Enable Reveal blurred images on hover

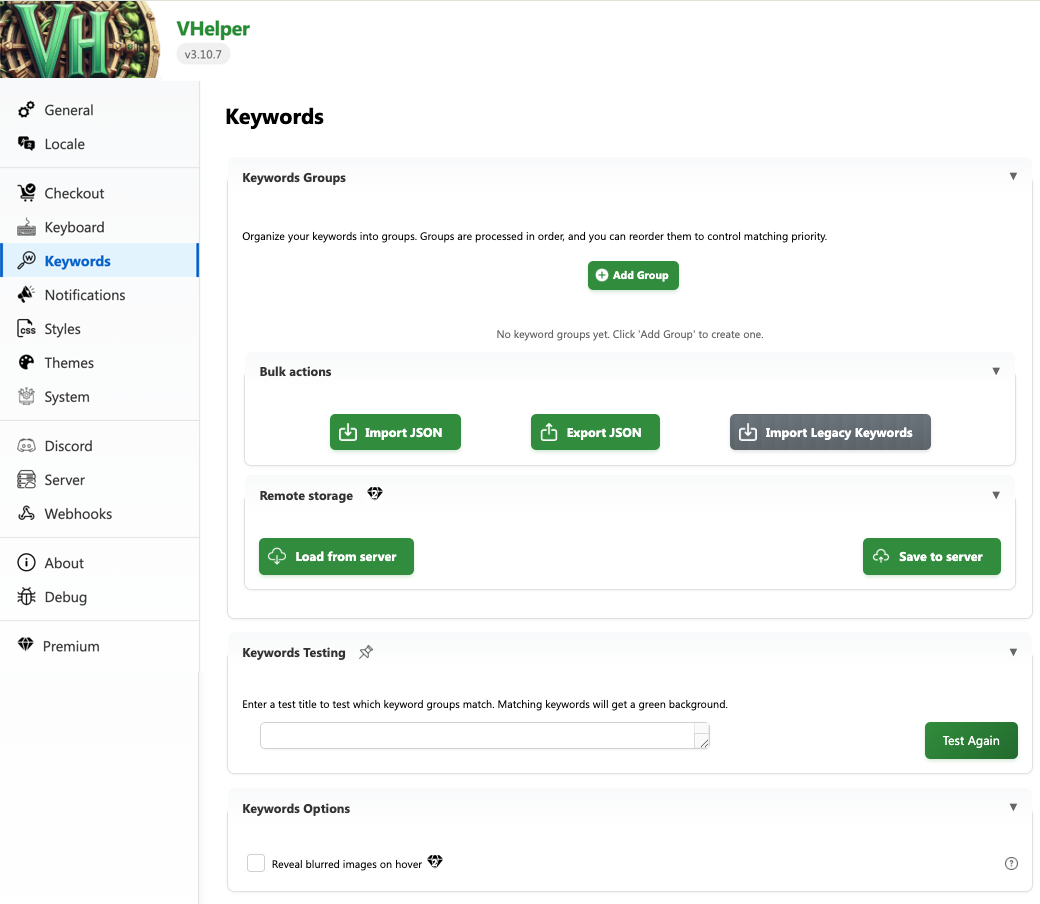pos(256,863)
